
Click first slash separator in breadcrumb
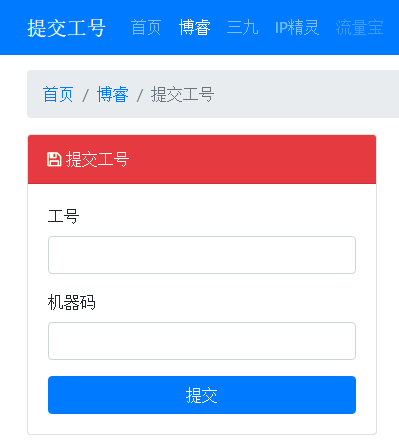tap(85, 95)
